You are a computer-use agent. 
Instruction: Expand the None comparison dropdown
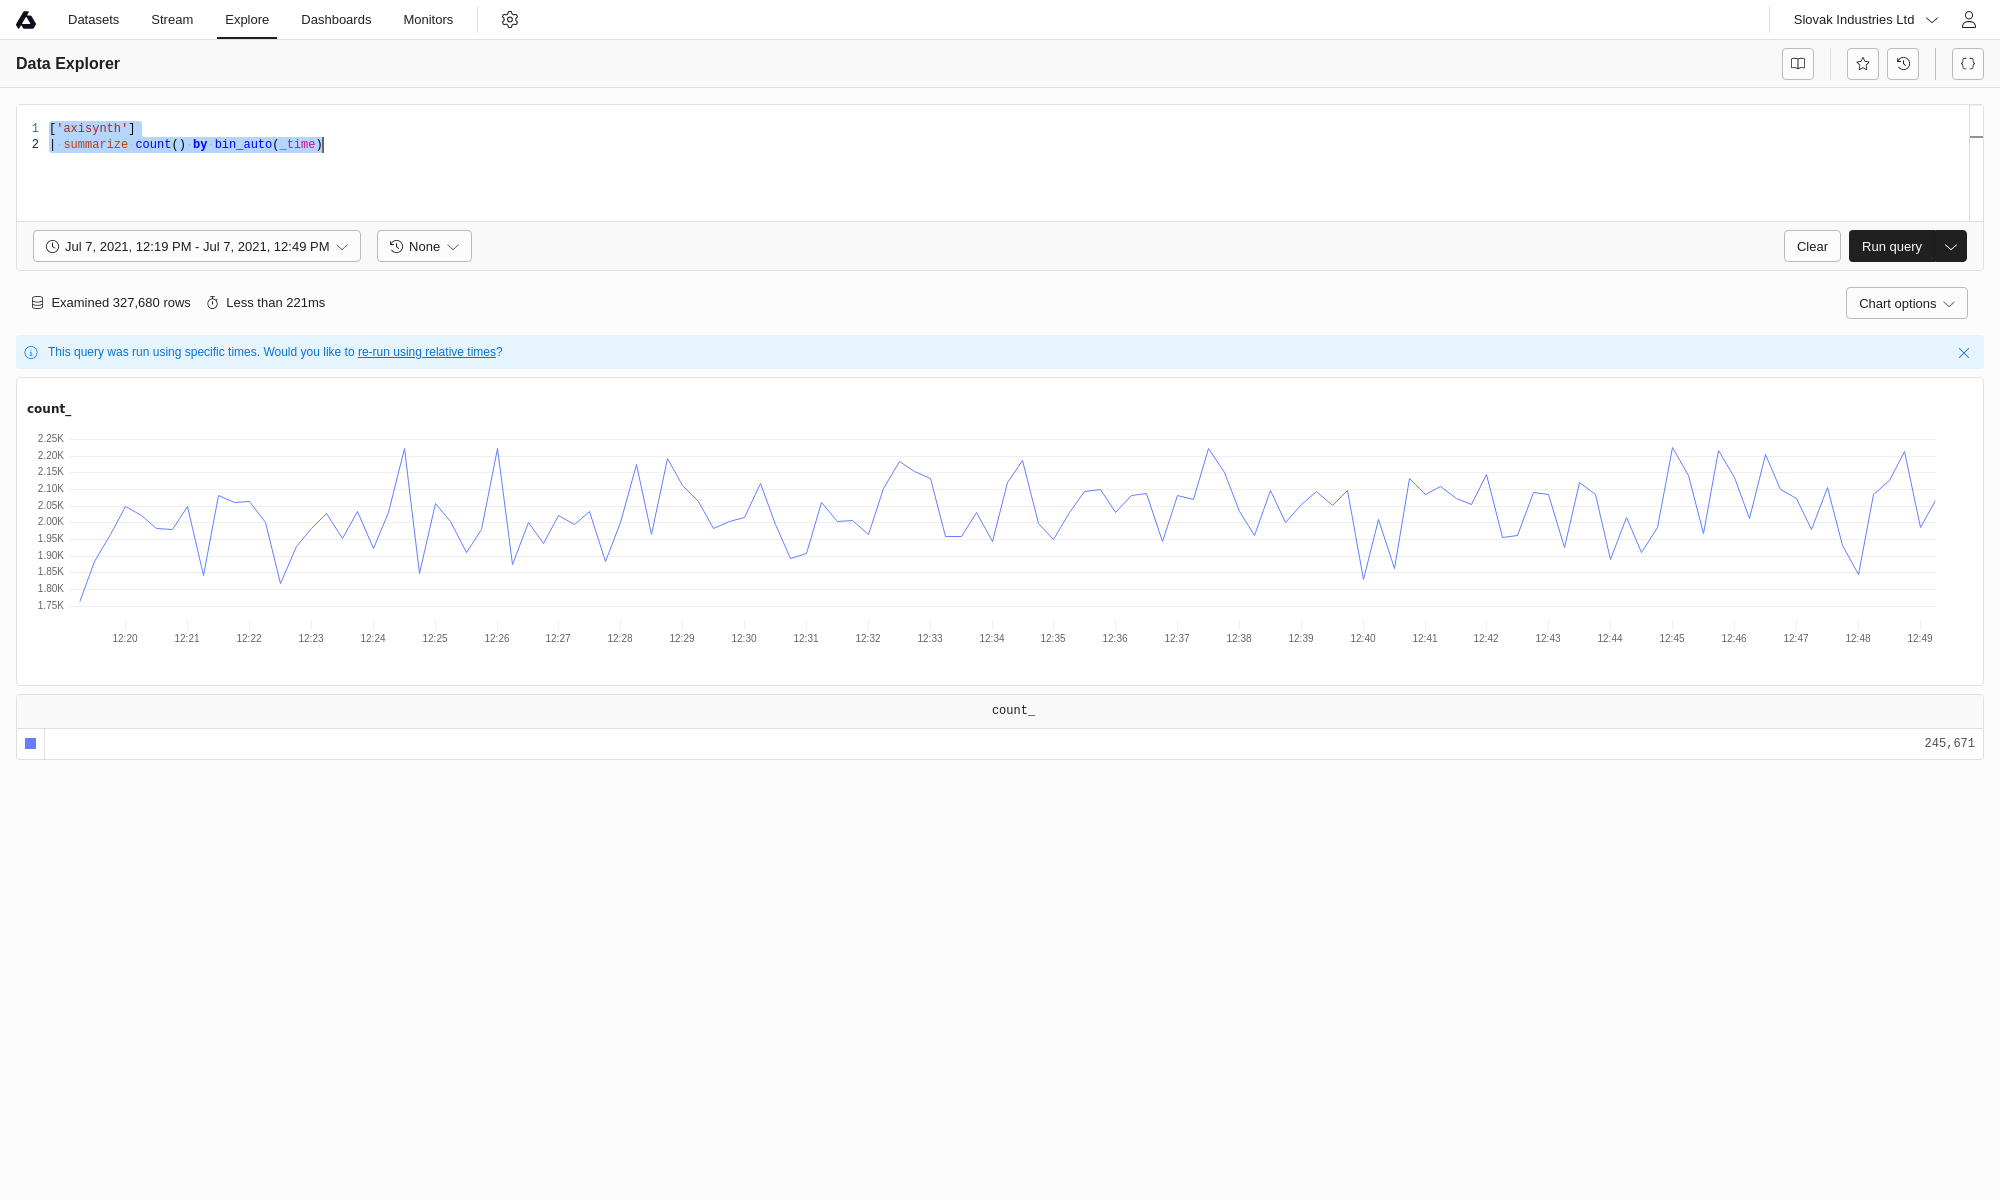[x=424, y=247]
